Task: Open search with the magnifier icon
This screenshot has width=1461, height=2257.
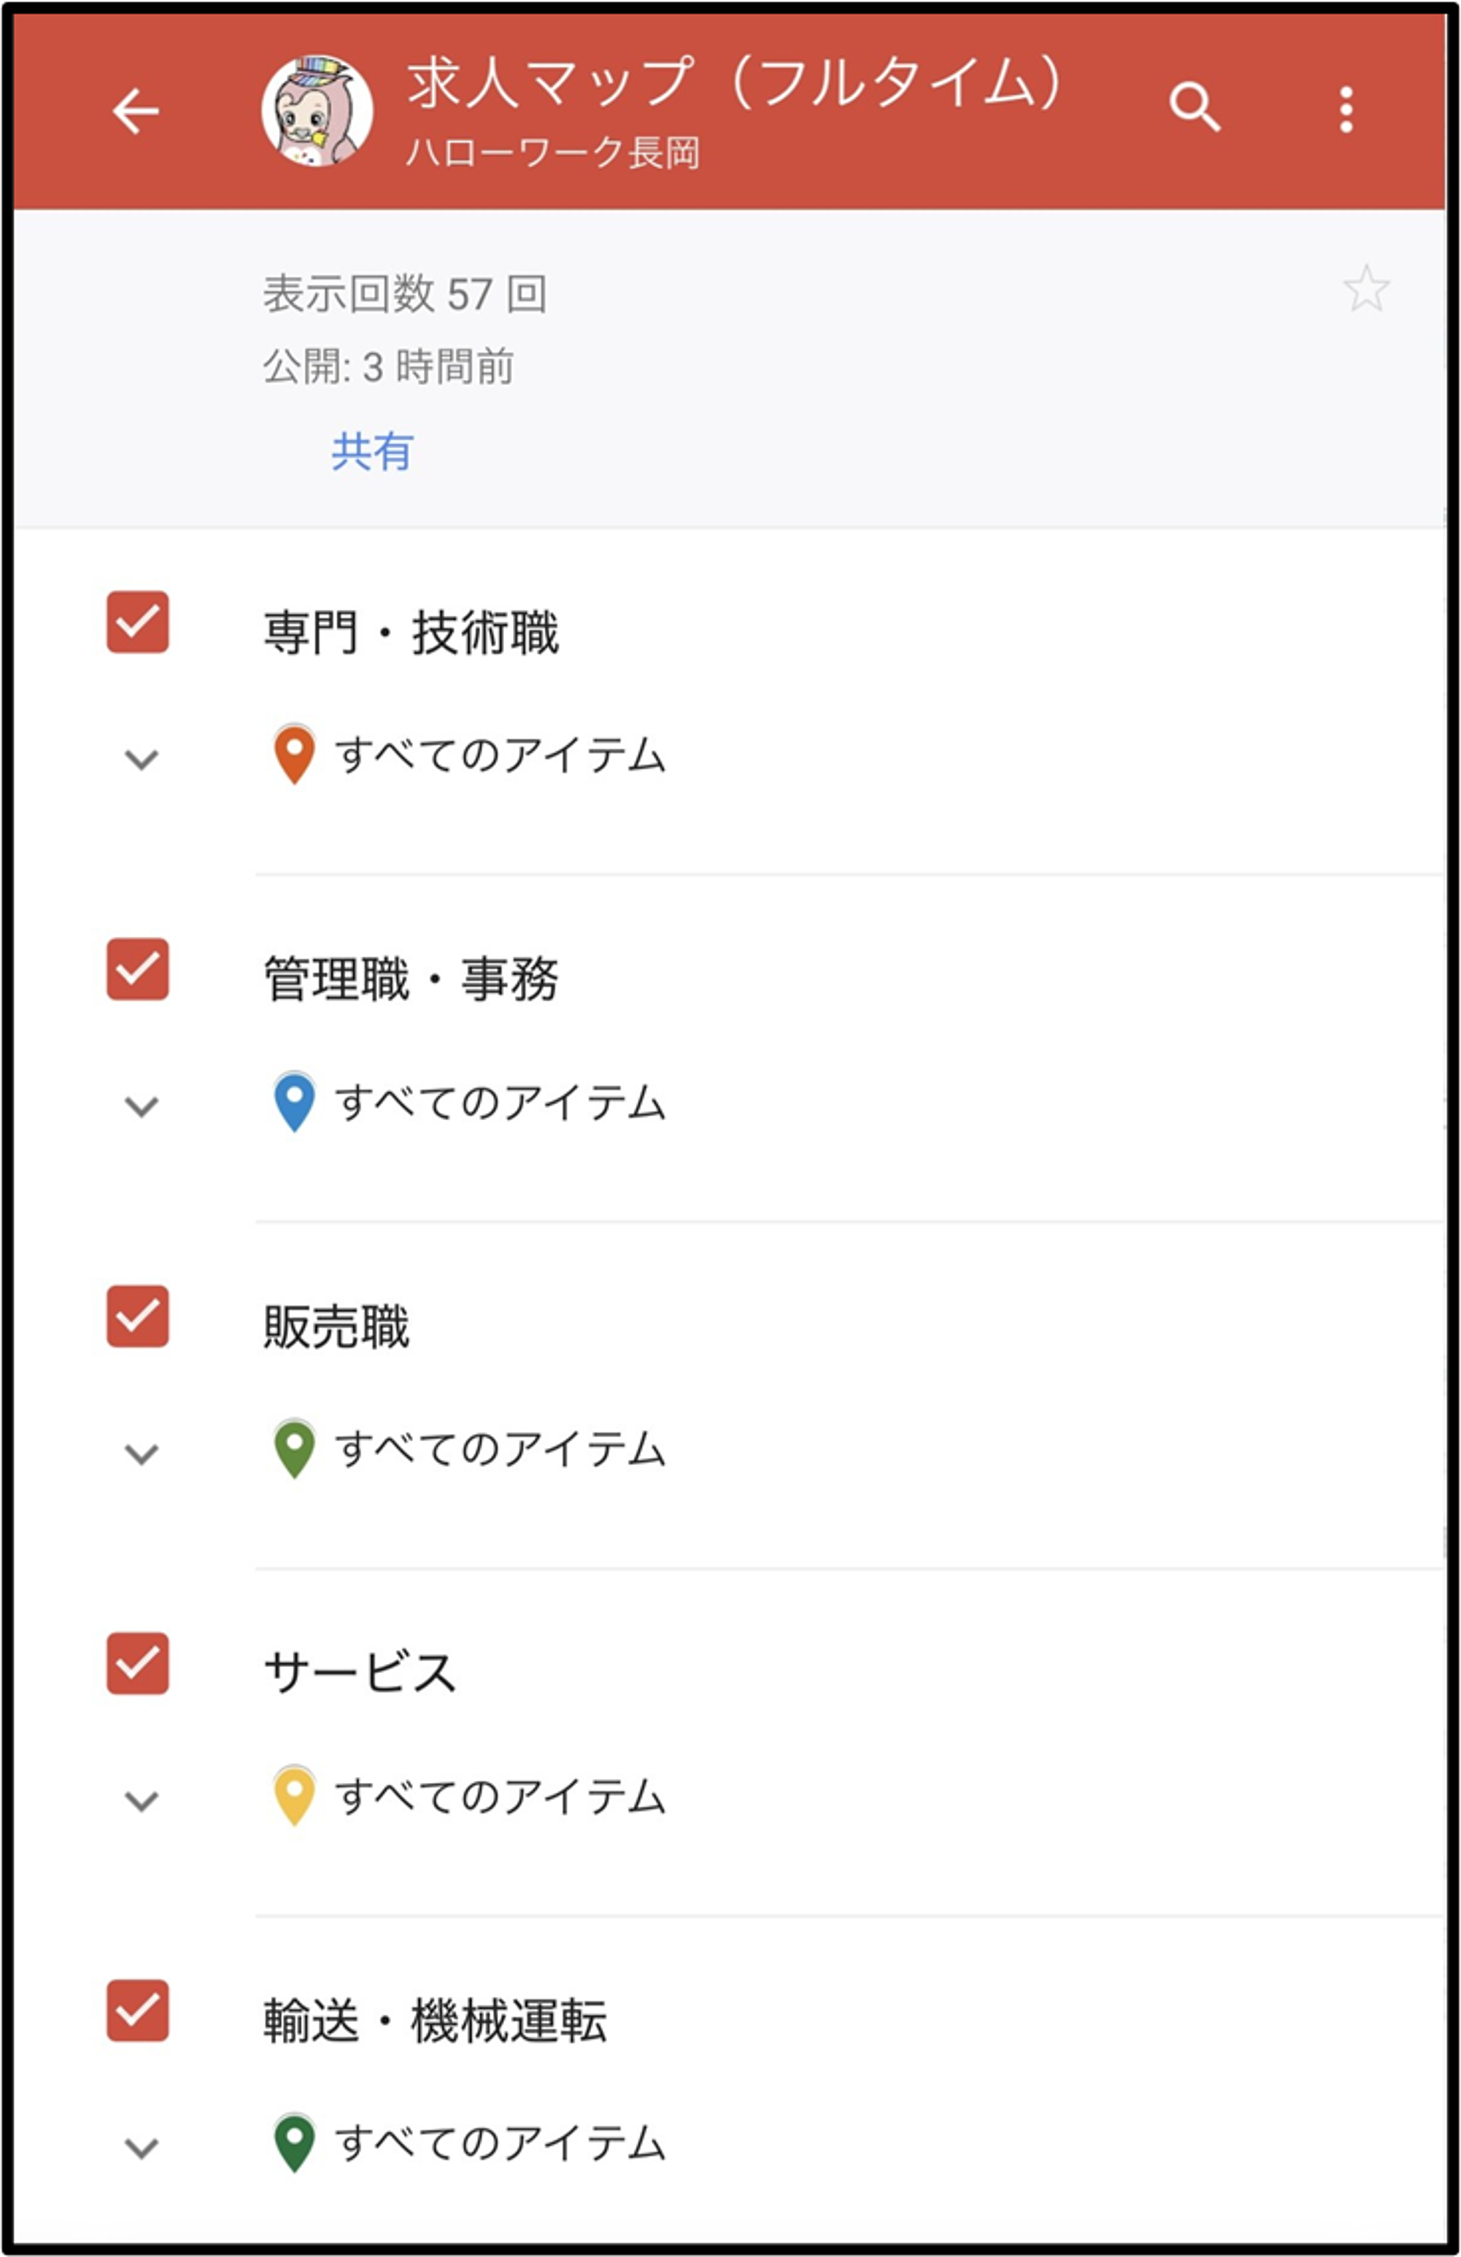Action: click(x=1194, y=107)
